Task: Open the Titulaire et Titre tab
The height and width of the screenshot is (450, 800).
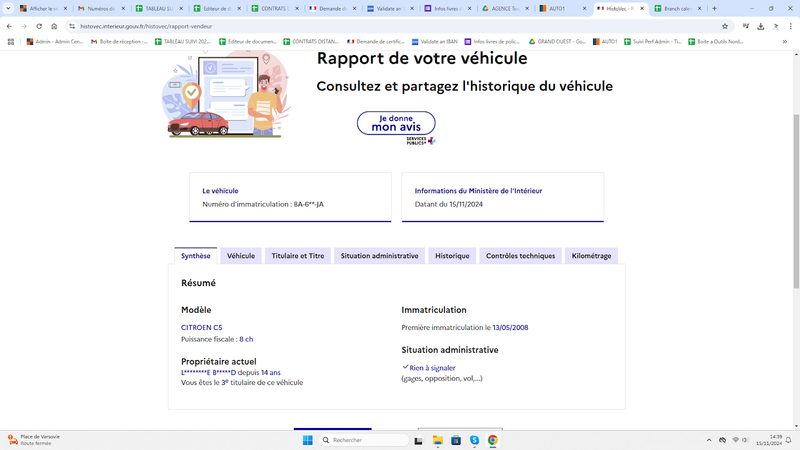Action: pos(297,256)
